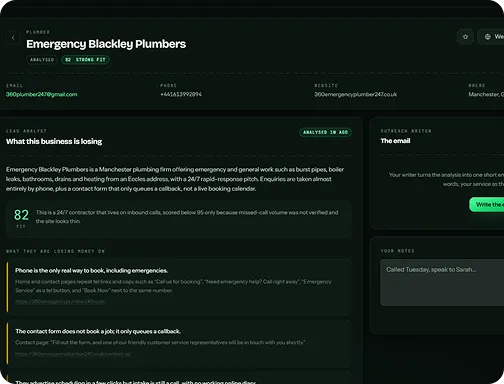Click the 82 fit score box
Viewport: 504px width, 384px height.
tap(179, 219)
